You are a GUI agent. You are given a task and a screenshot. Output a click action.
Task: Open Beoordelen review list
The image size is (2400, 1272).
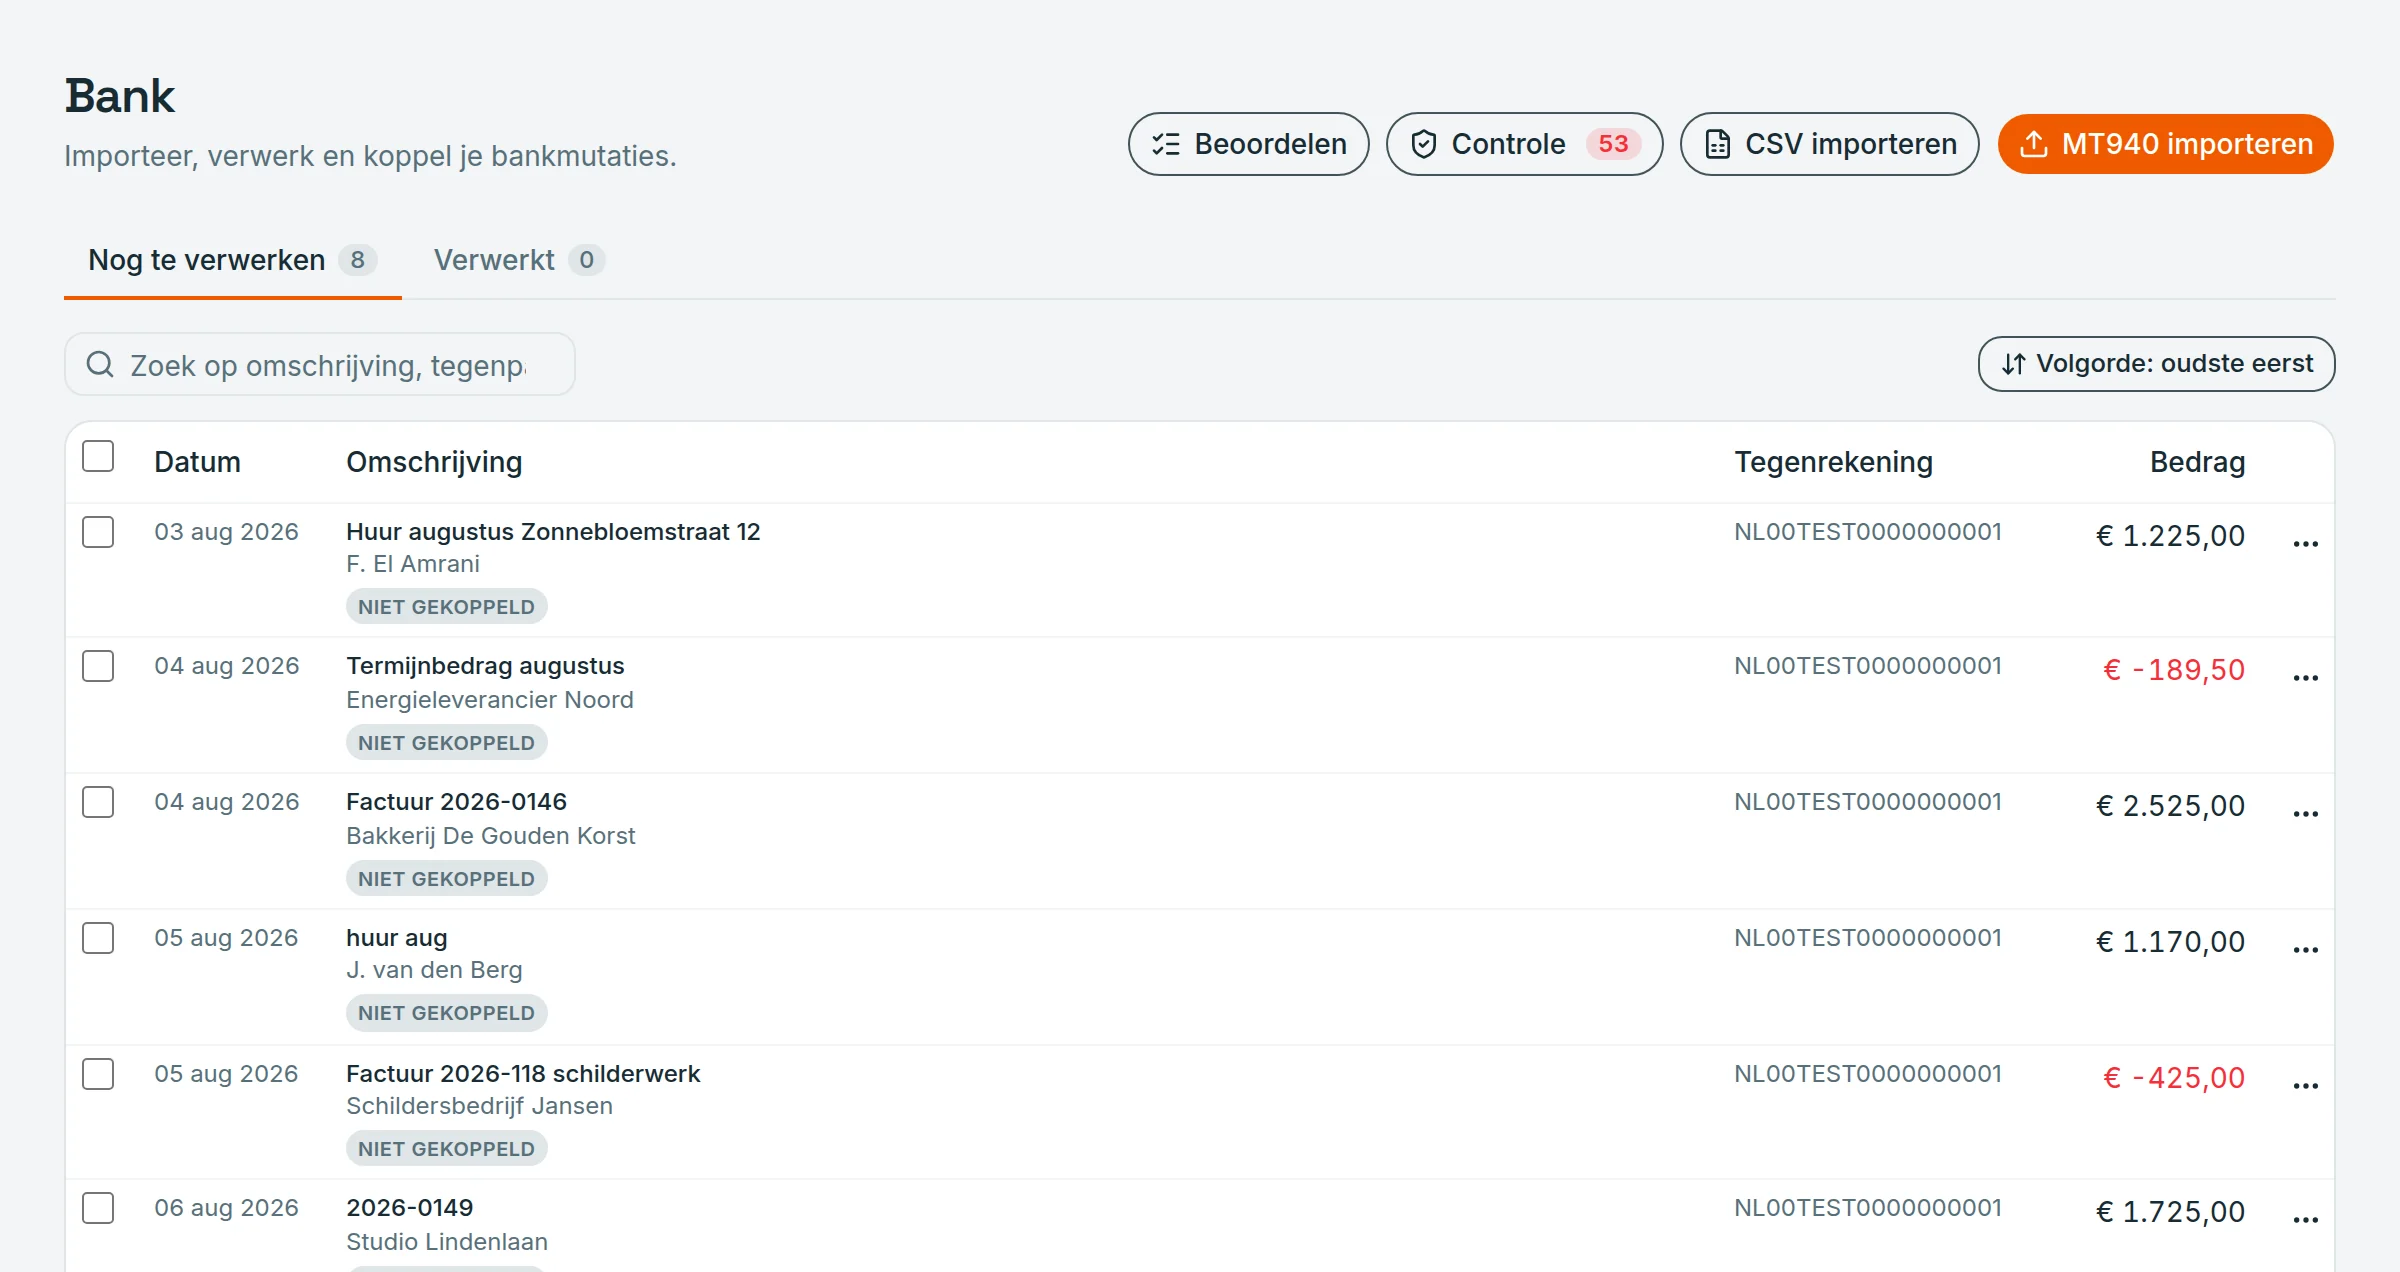[1248, 144]
